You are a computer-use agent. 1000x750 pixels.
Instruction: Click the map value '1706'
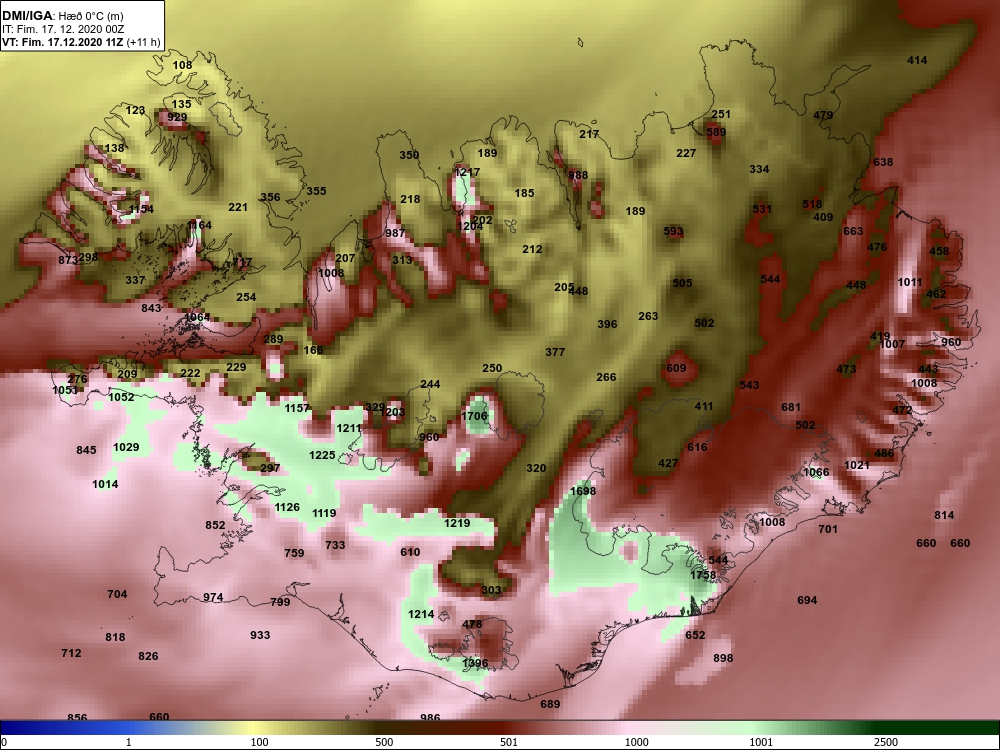(474, 416)
